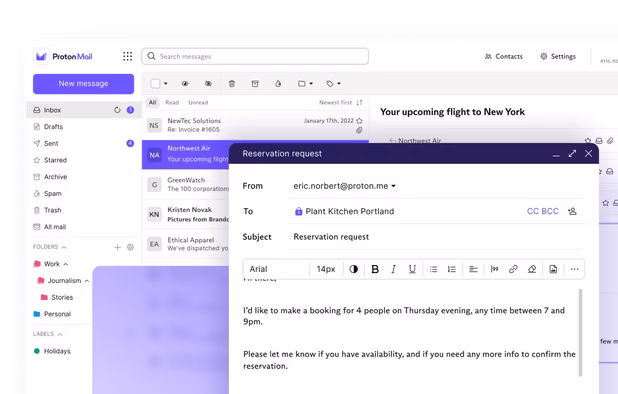
Task: Clear formatting with the eraser icon
Action: tap(532, 269)
